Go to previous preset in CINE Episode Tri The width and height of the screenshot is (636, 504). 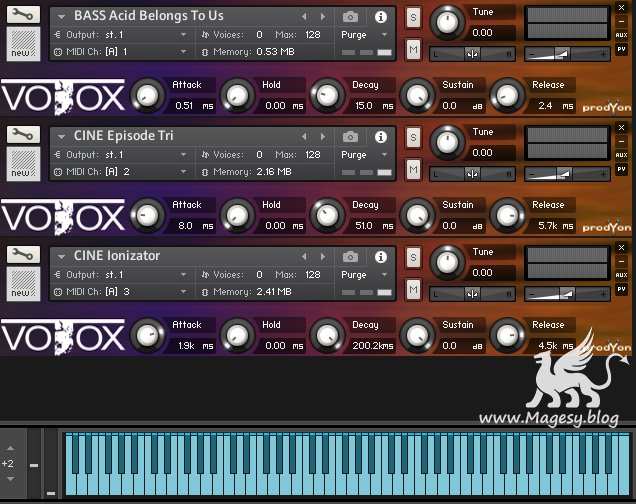(304, 137)
